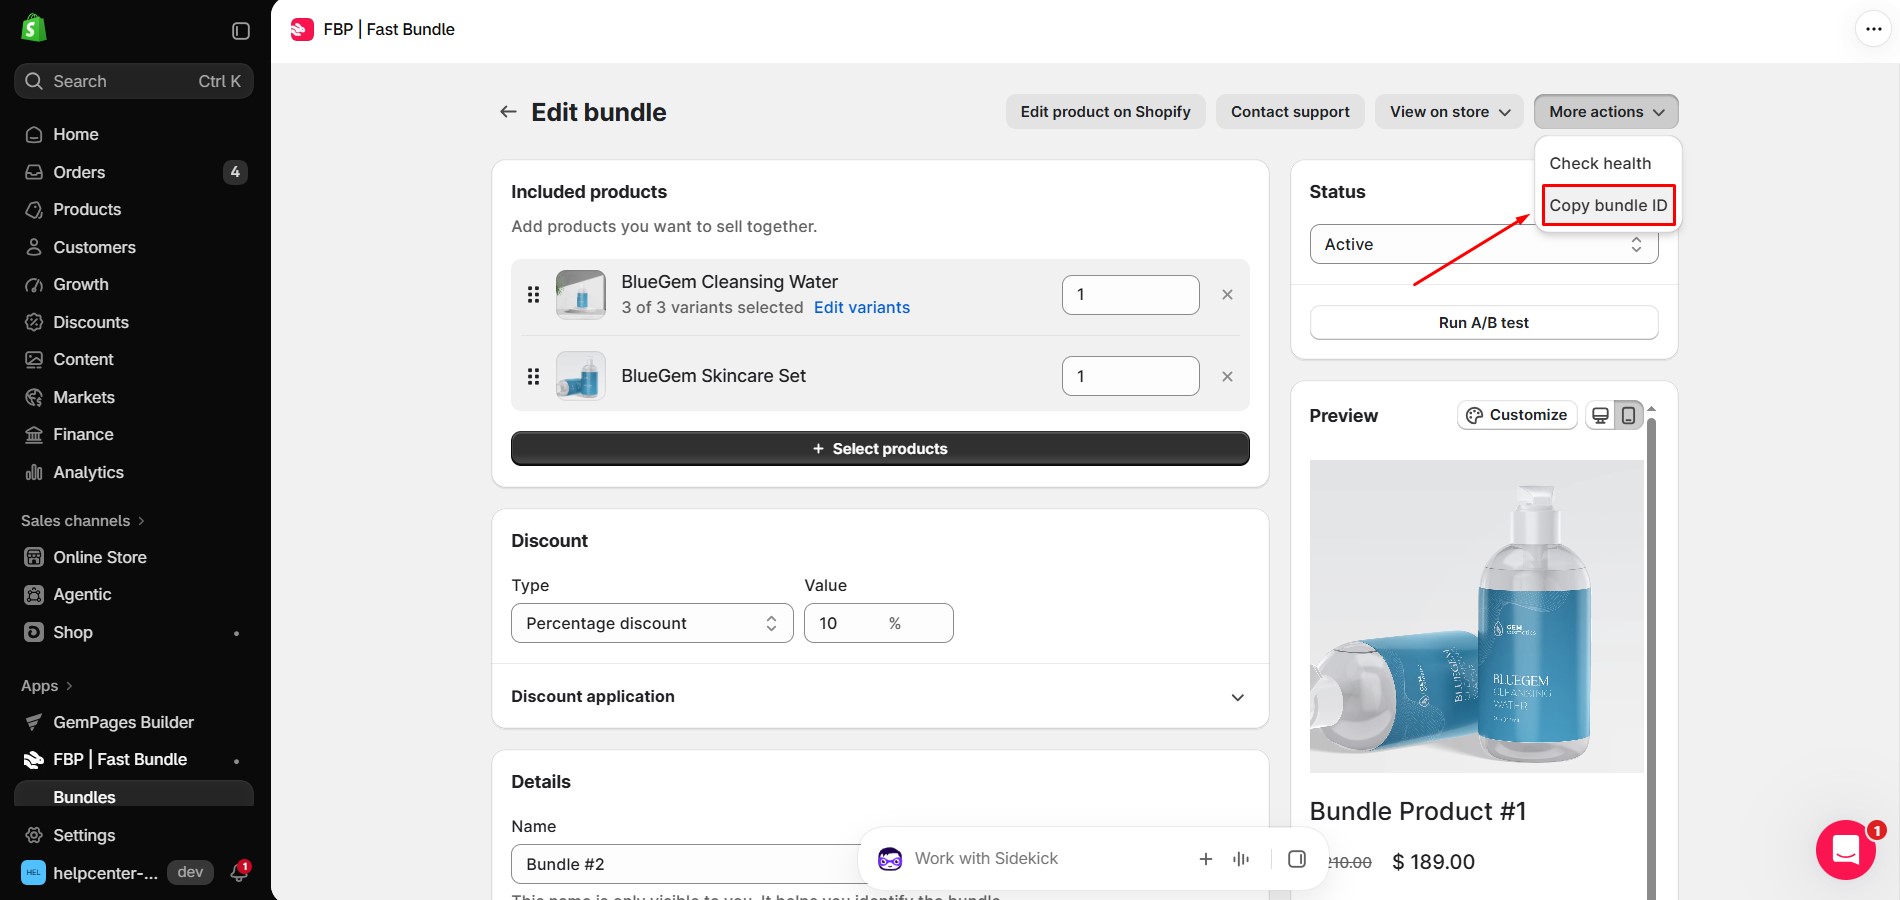Open the View on store dropdown
The image size is (1900, 900).
coord(1449,112)
